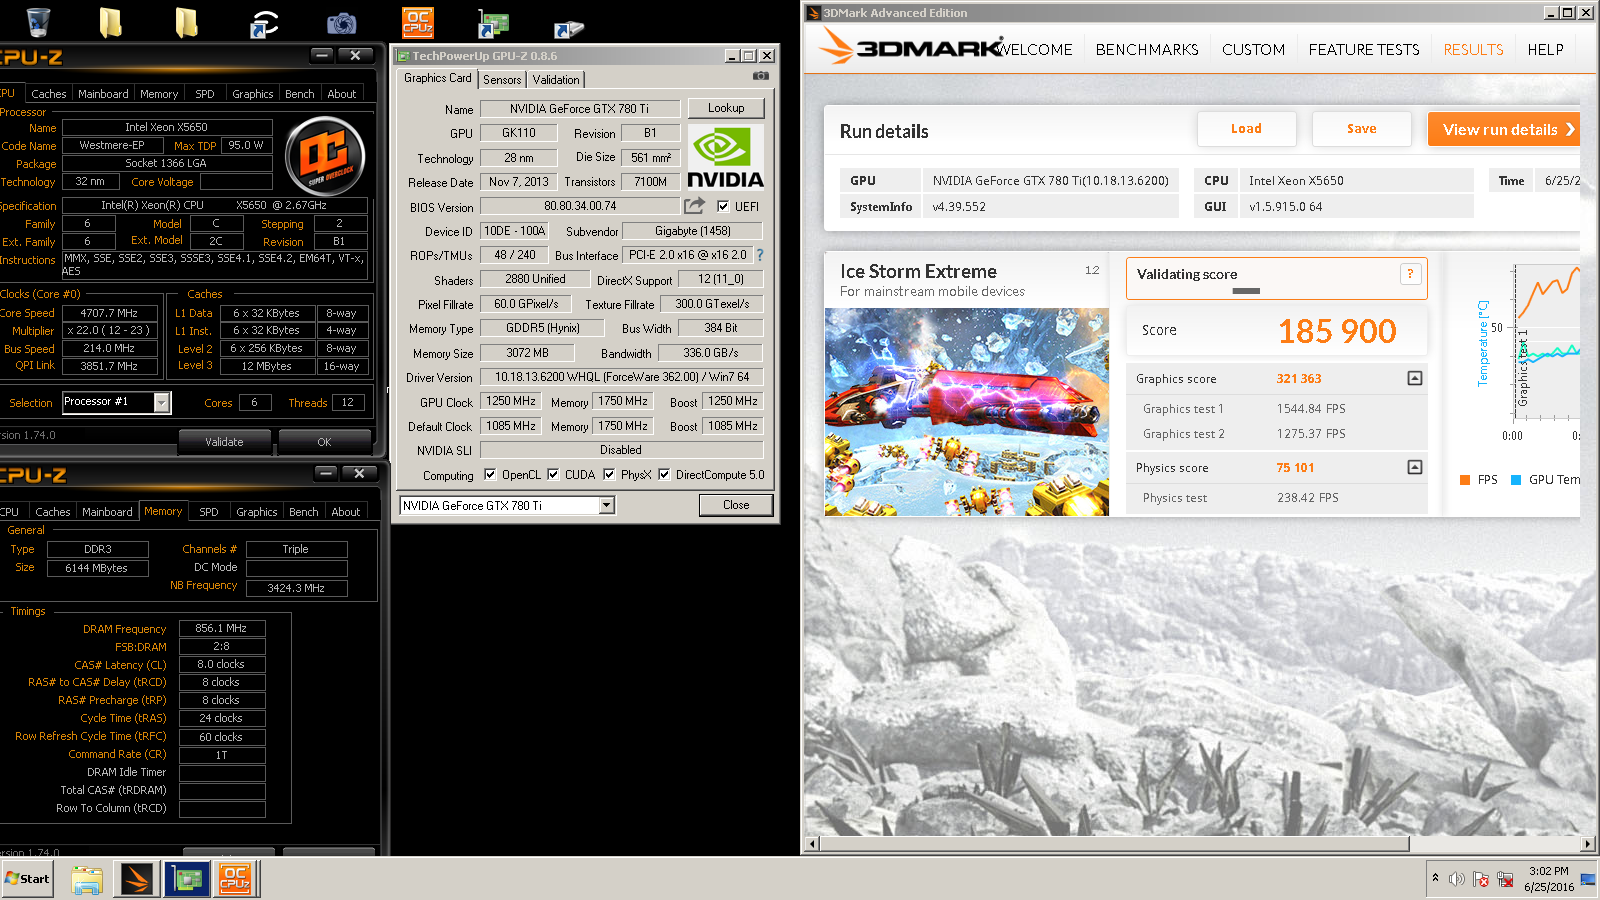Click the FPS orange legend swatch
Image resolution: width=1600 pixels, height=900 pixels.
tap(1465, 480)
